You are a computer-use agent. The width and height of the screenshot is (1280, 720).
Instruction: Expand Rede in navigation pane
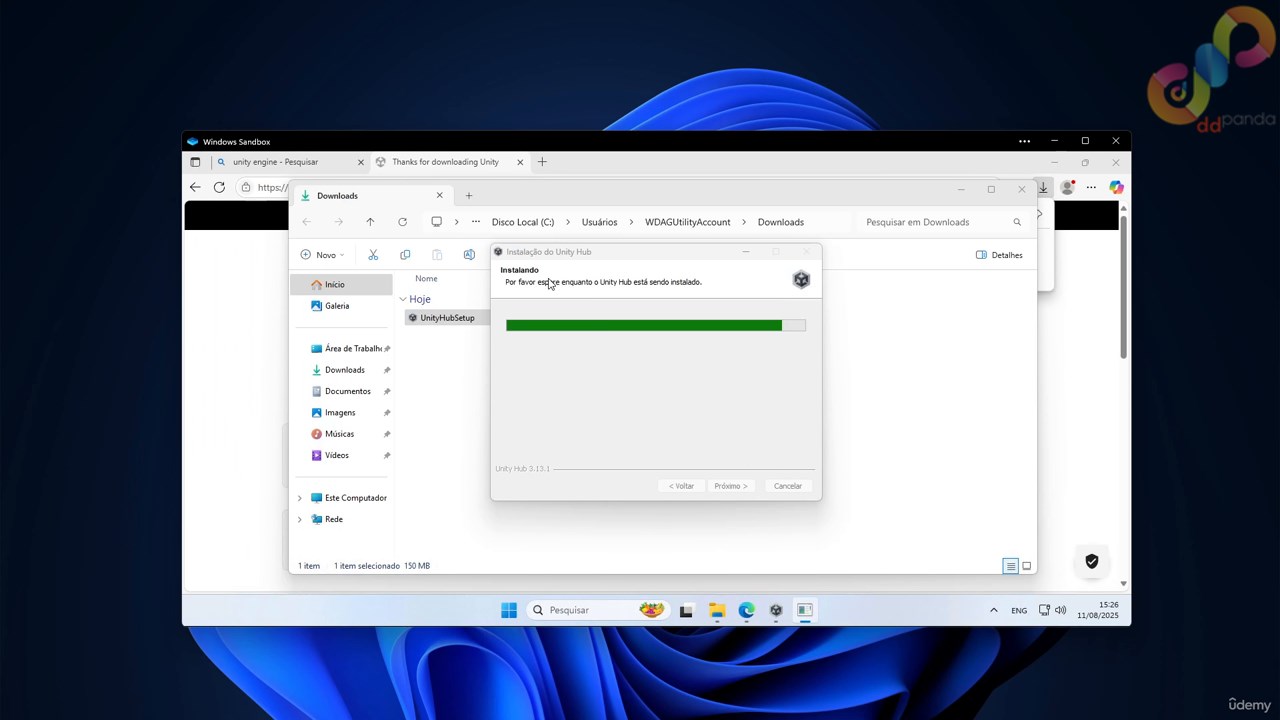(x=299, y=519)
